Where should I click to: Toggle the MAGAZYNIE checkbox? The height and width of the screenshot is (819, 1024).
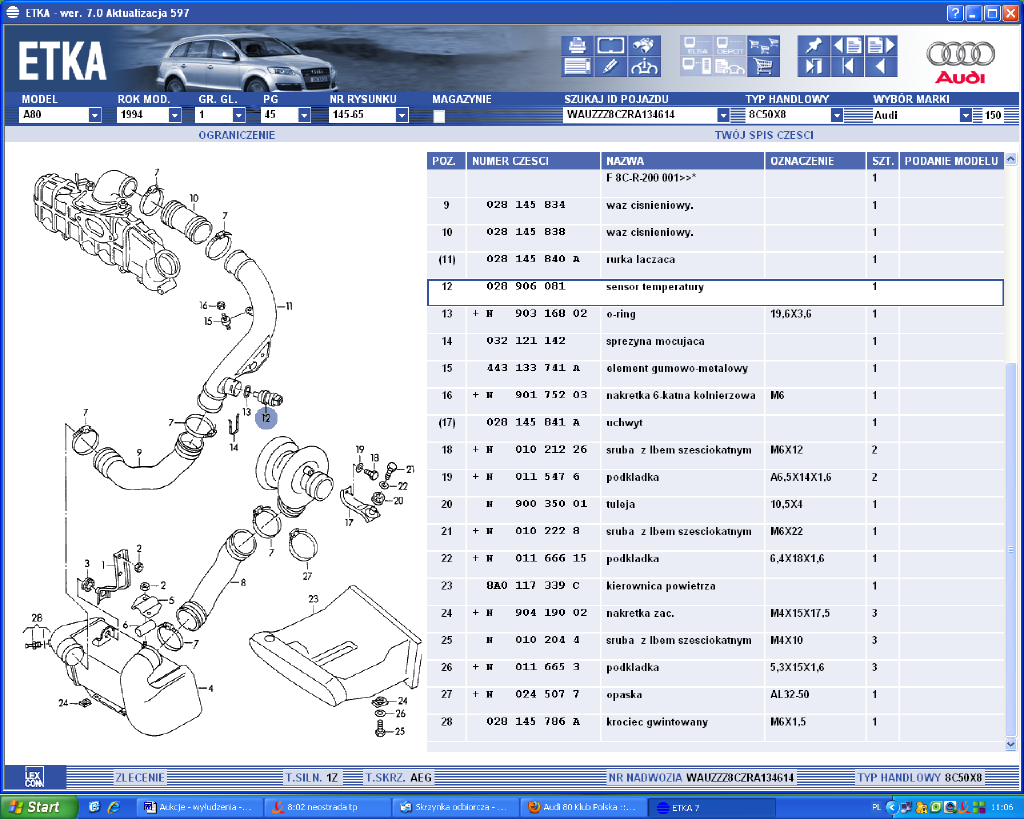tap(440, 116)
